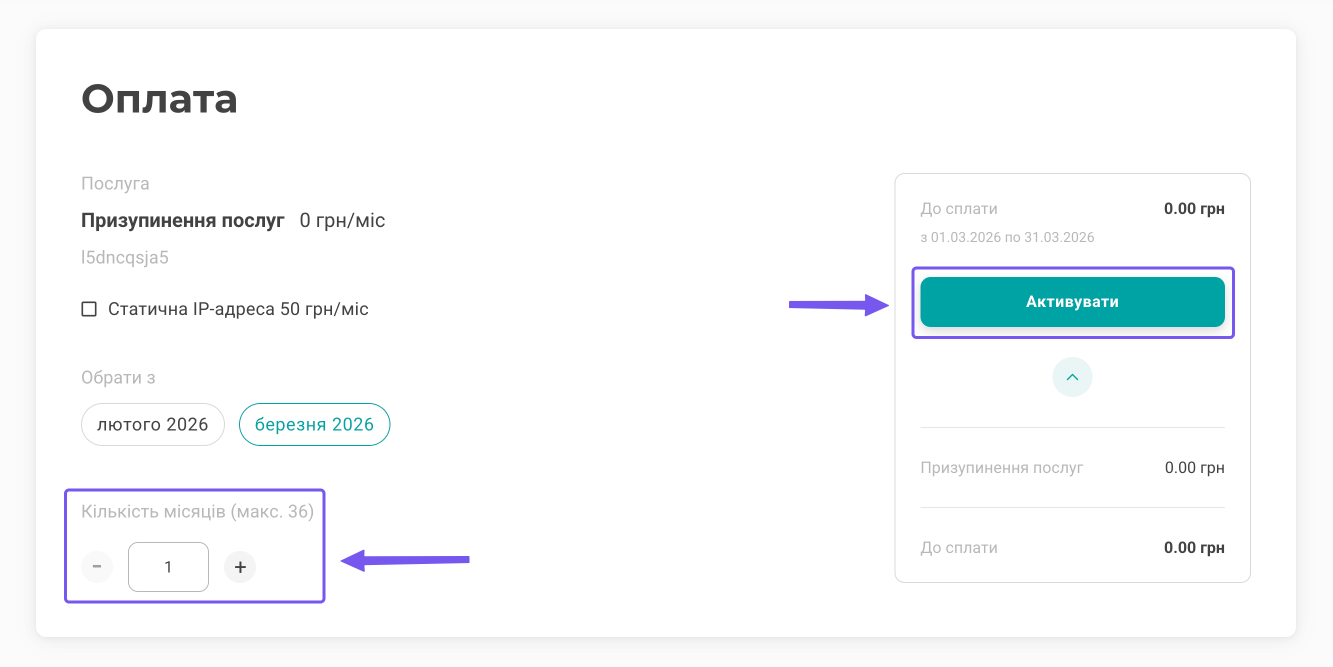Click the Оплата page heading
1333x667 pixels.
(x=159, y=99)
